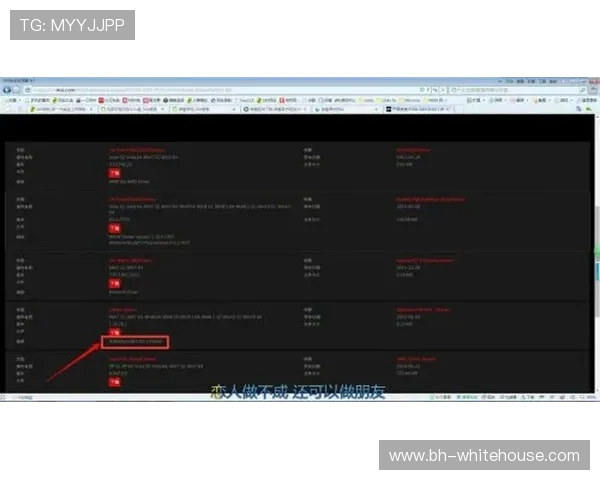Click the download button above the red highlighted box
The image size is (600, 480).
113,331
